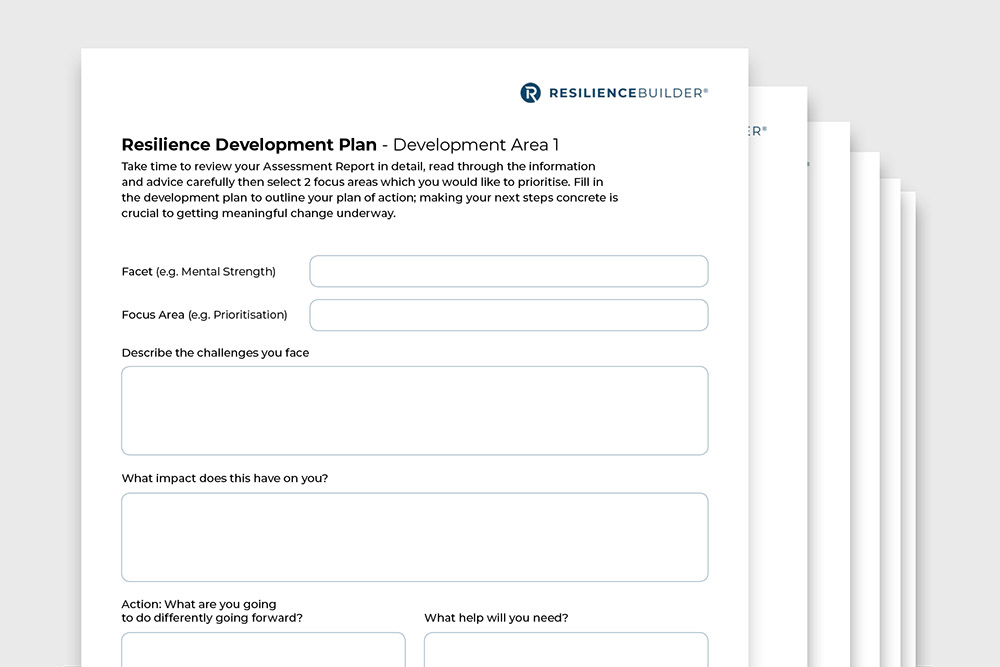
Task: Select the Resilience Development Plan bold heading
Action: pyautogui.click(x=249, y=145)
